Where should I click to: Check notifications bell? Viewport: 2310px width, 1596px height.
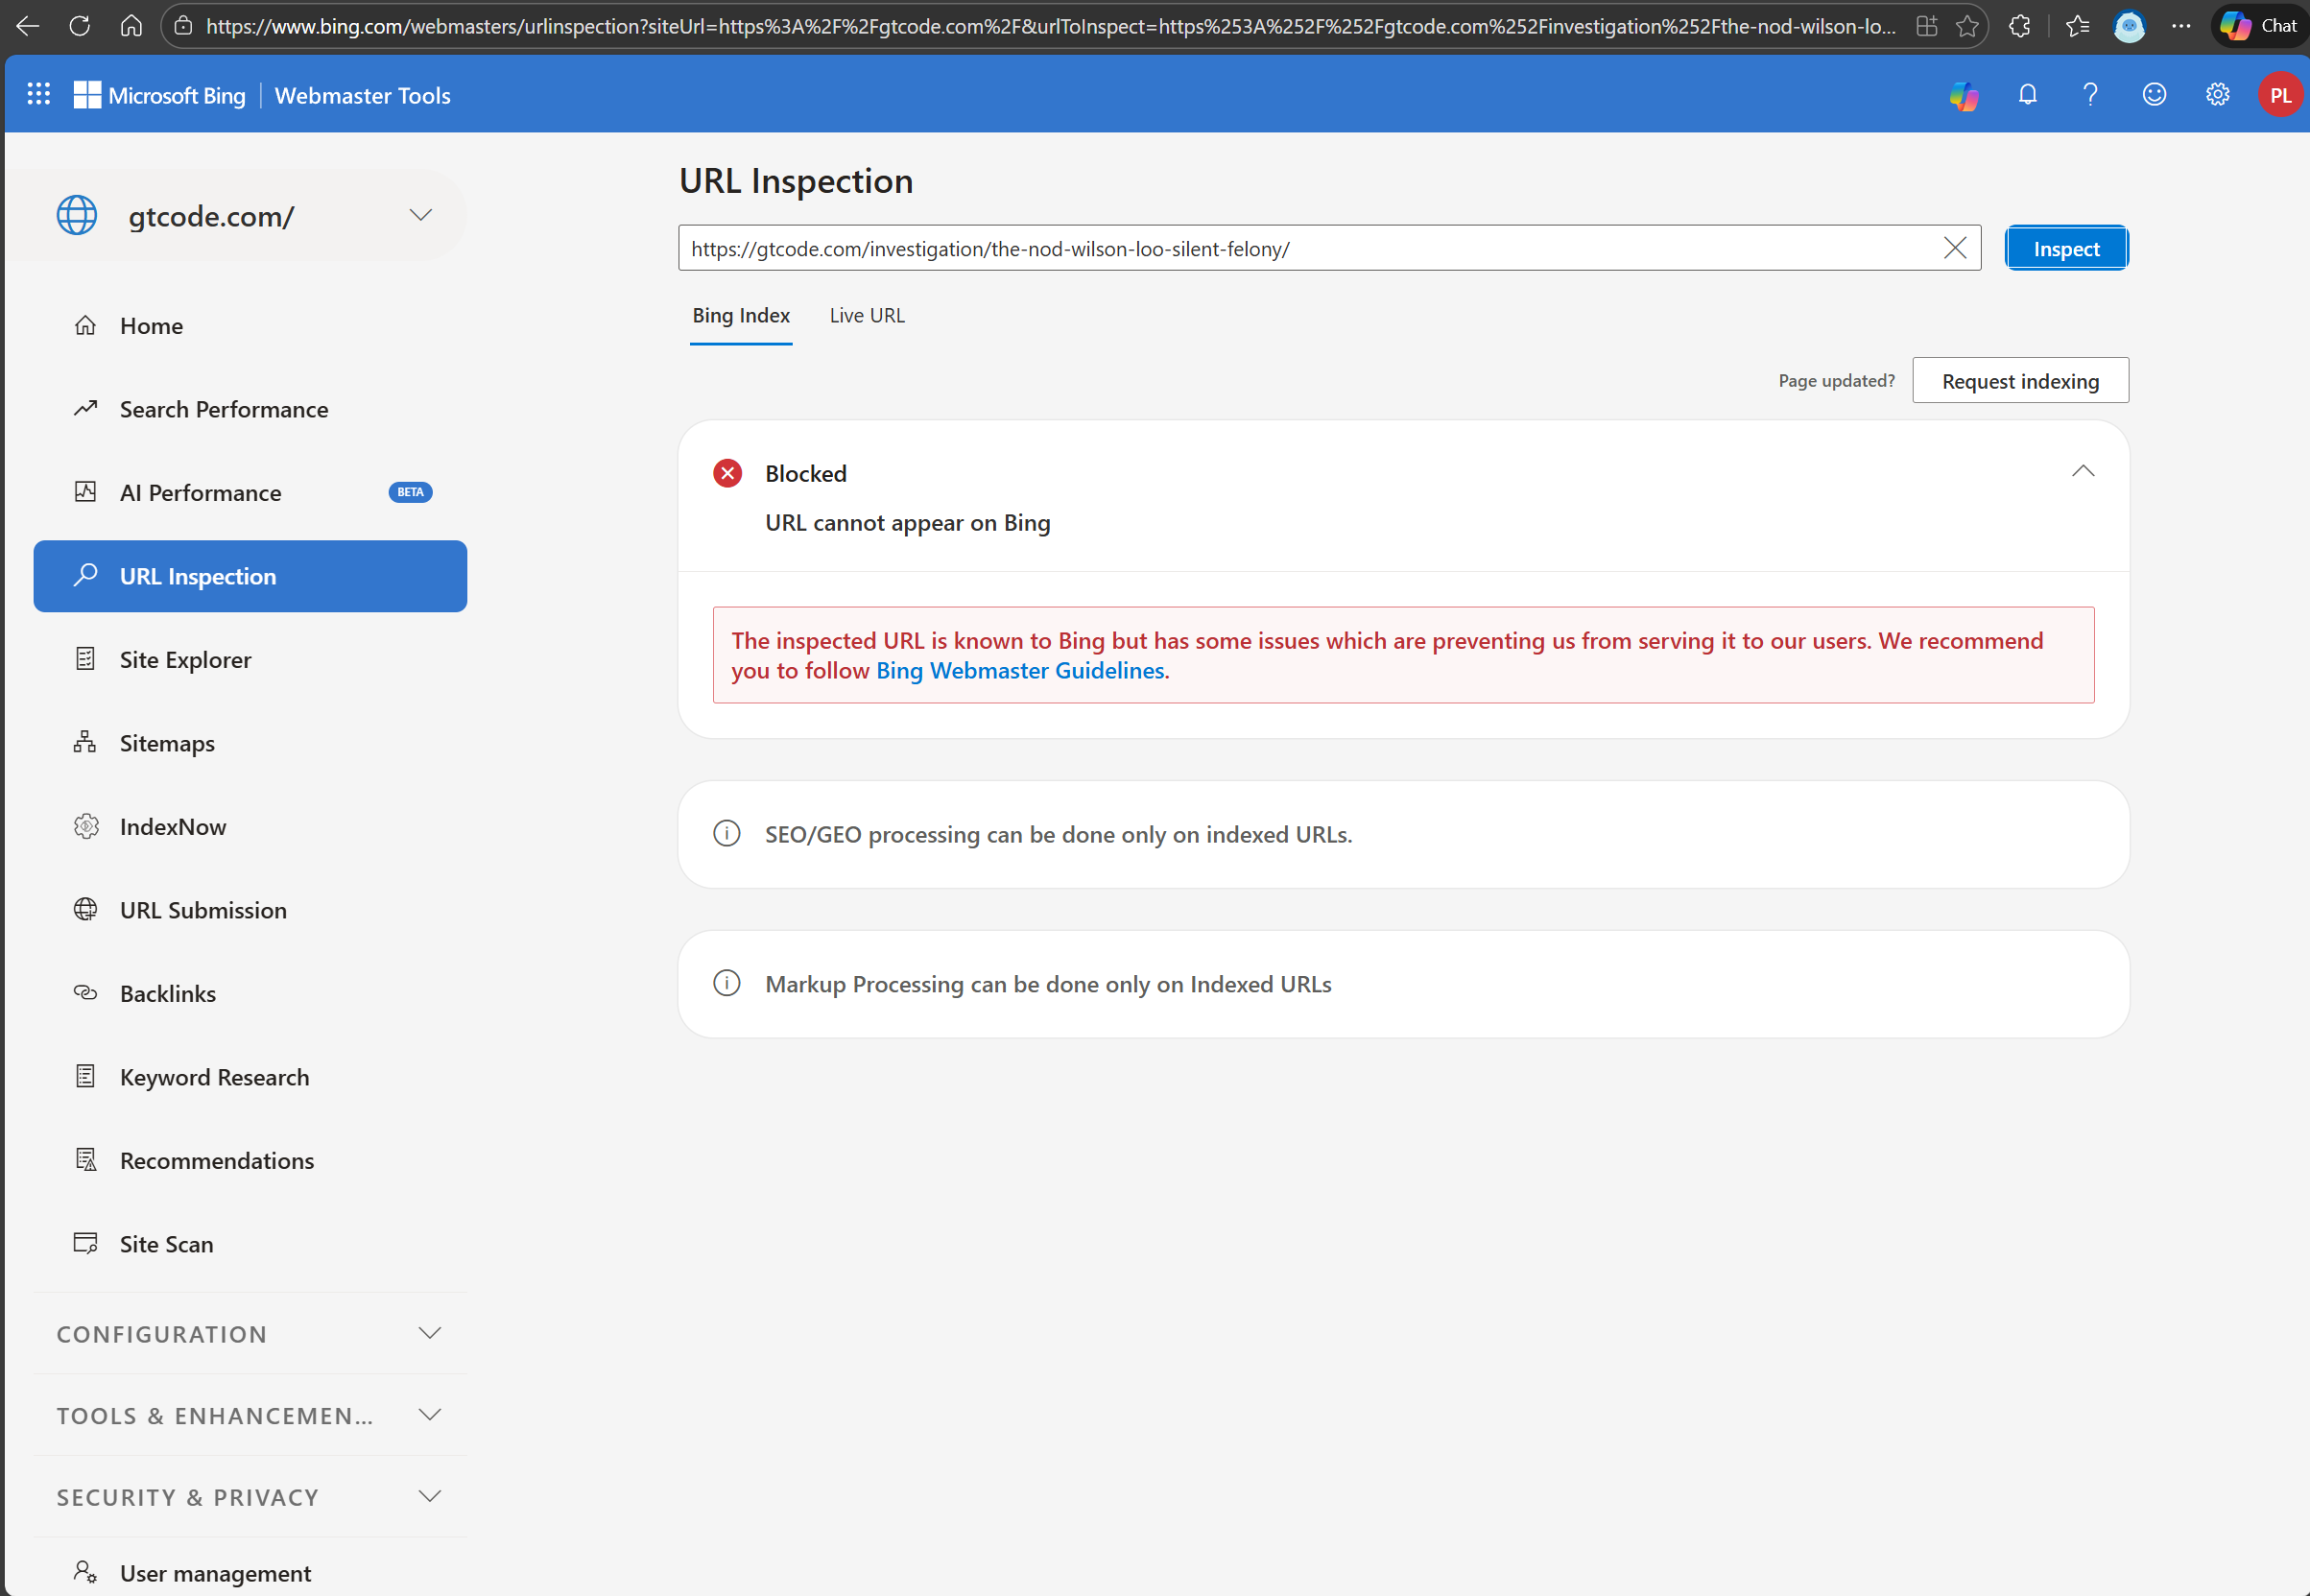point(2027,95)
